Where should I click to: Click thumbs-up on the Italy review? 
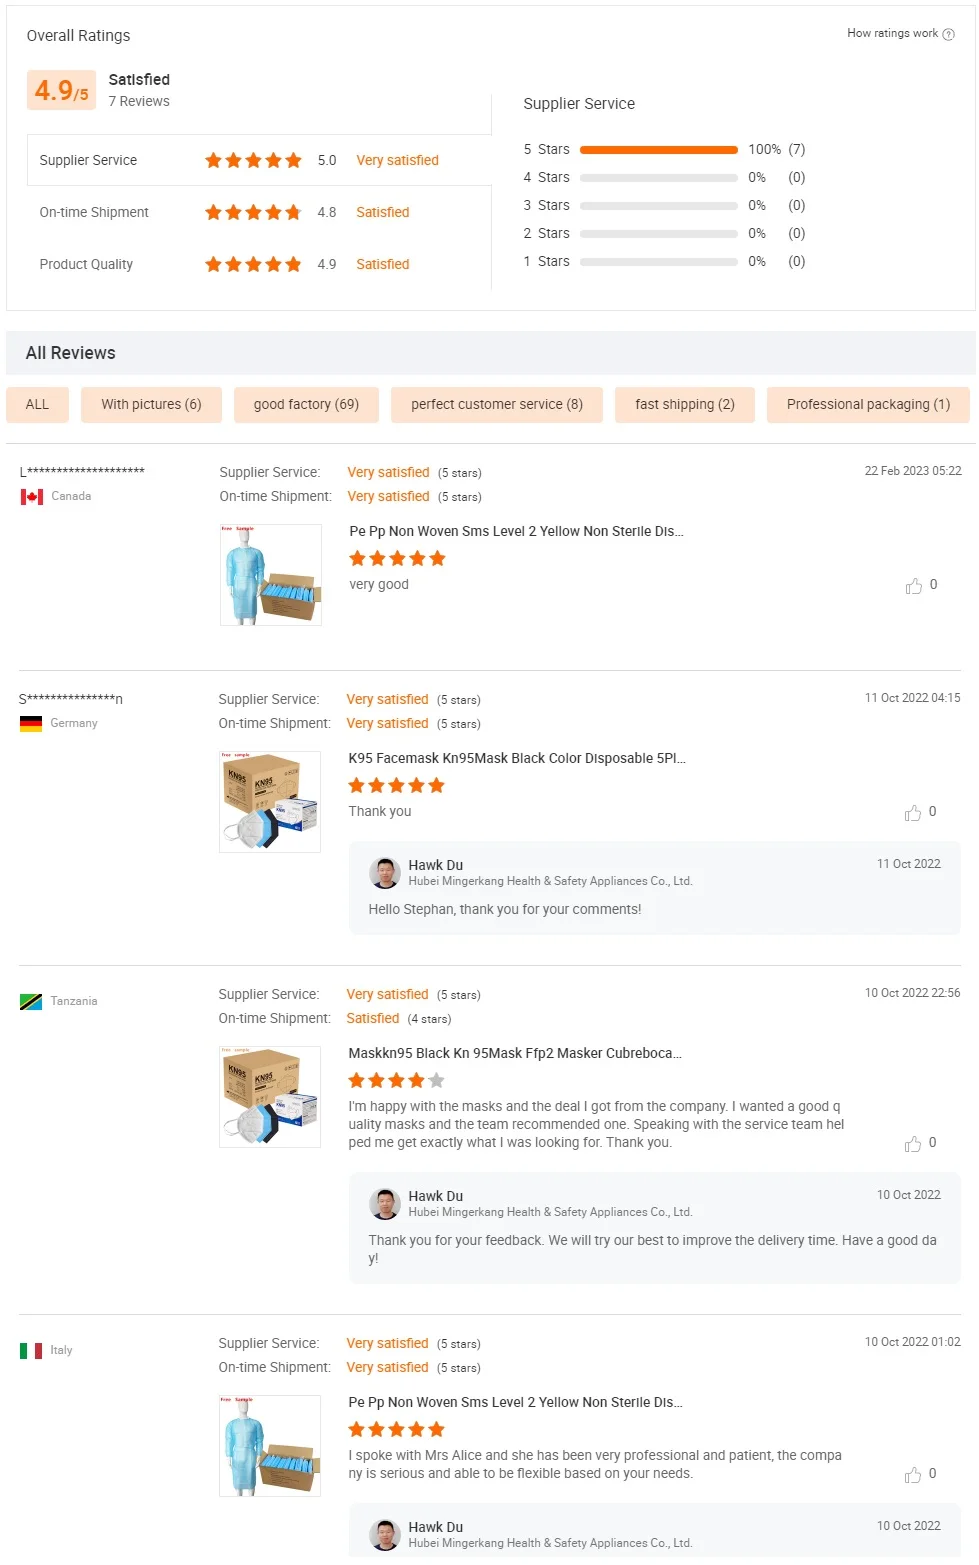click(x=912, y=1475)
